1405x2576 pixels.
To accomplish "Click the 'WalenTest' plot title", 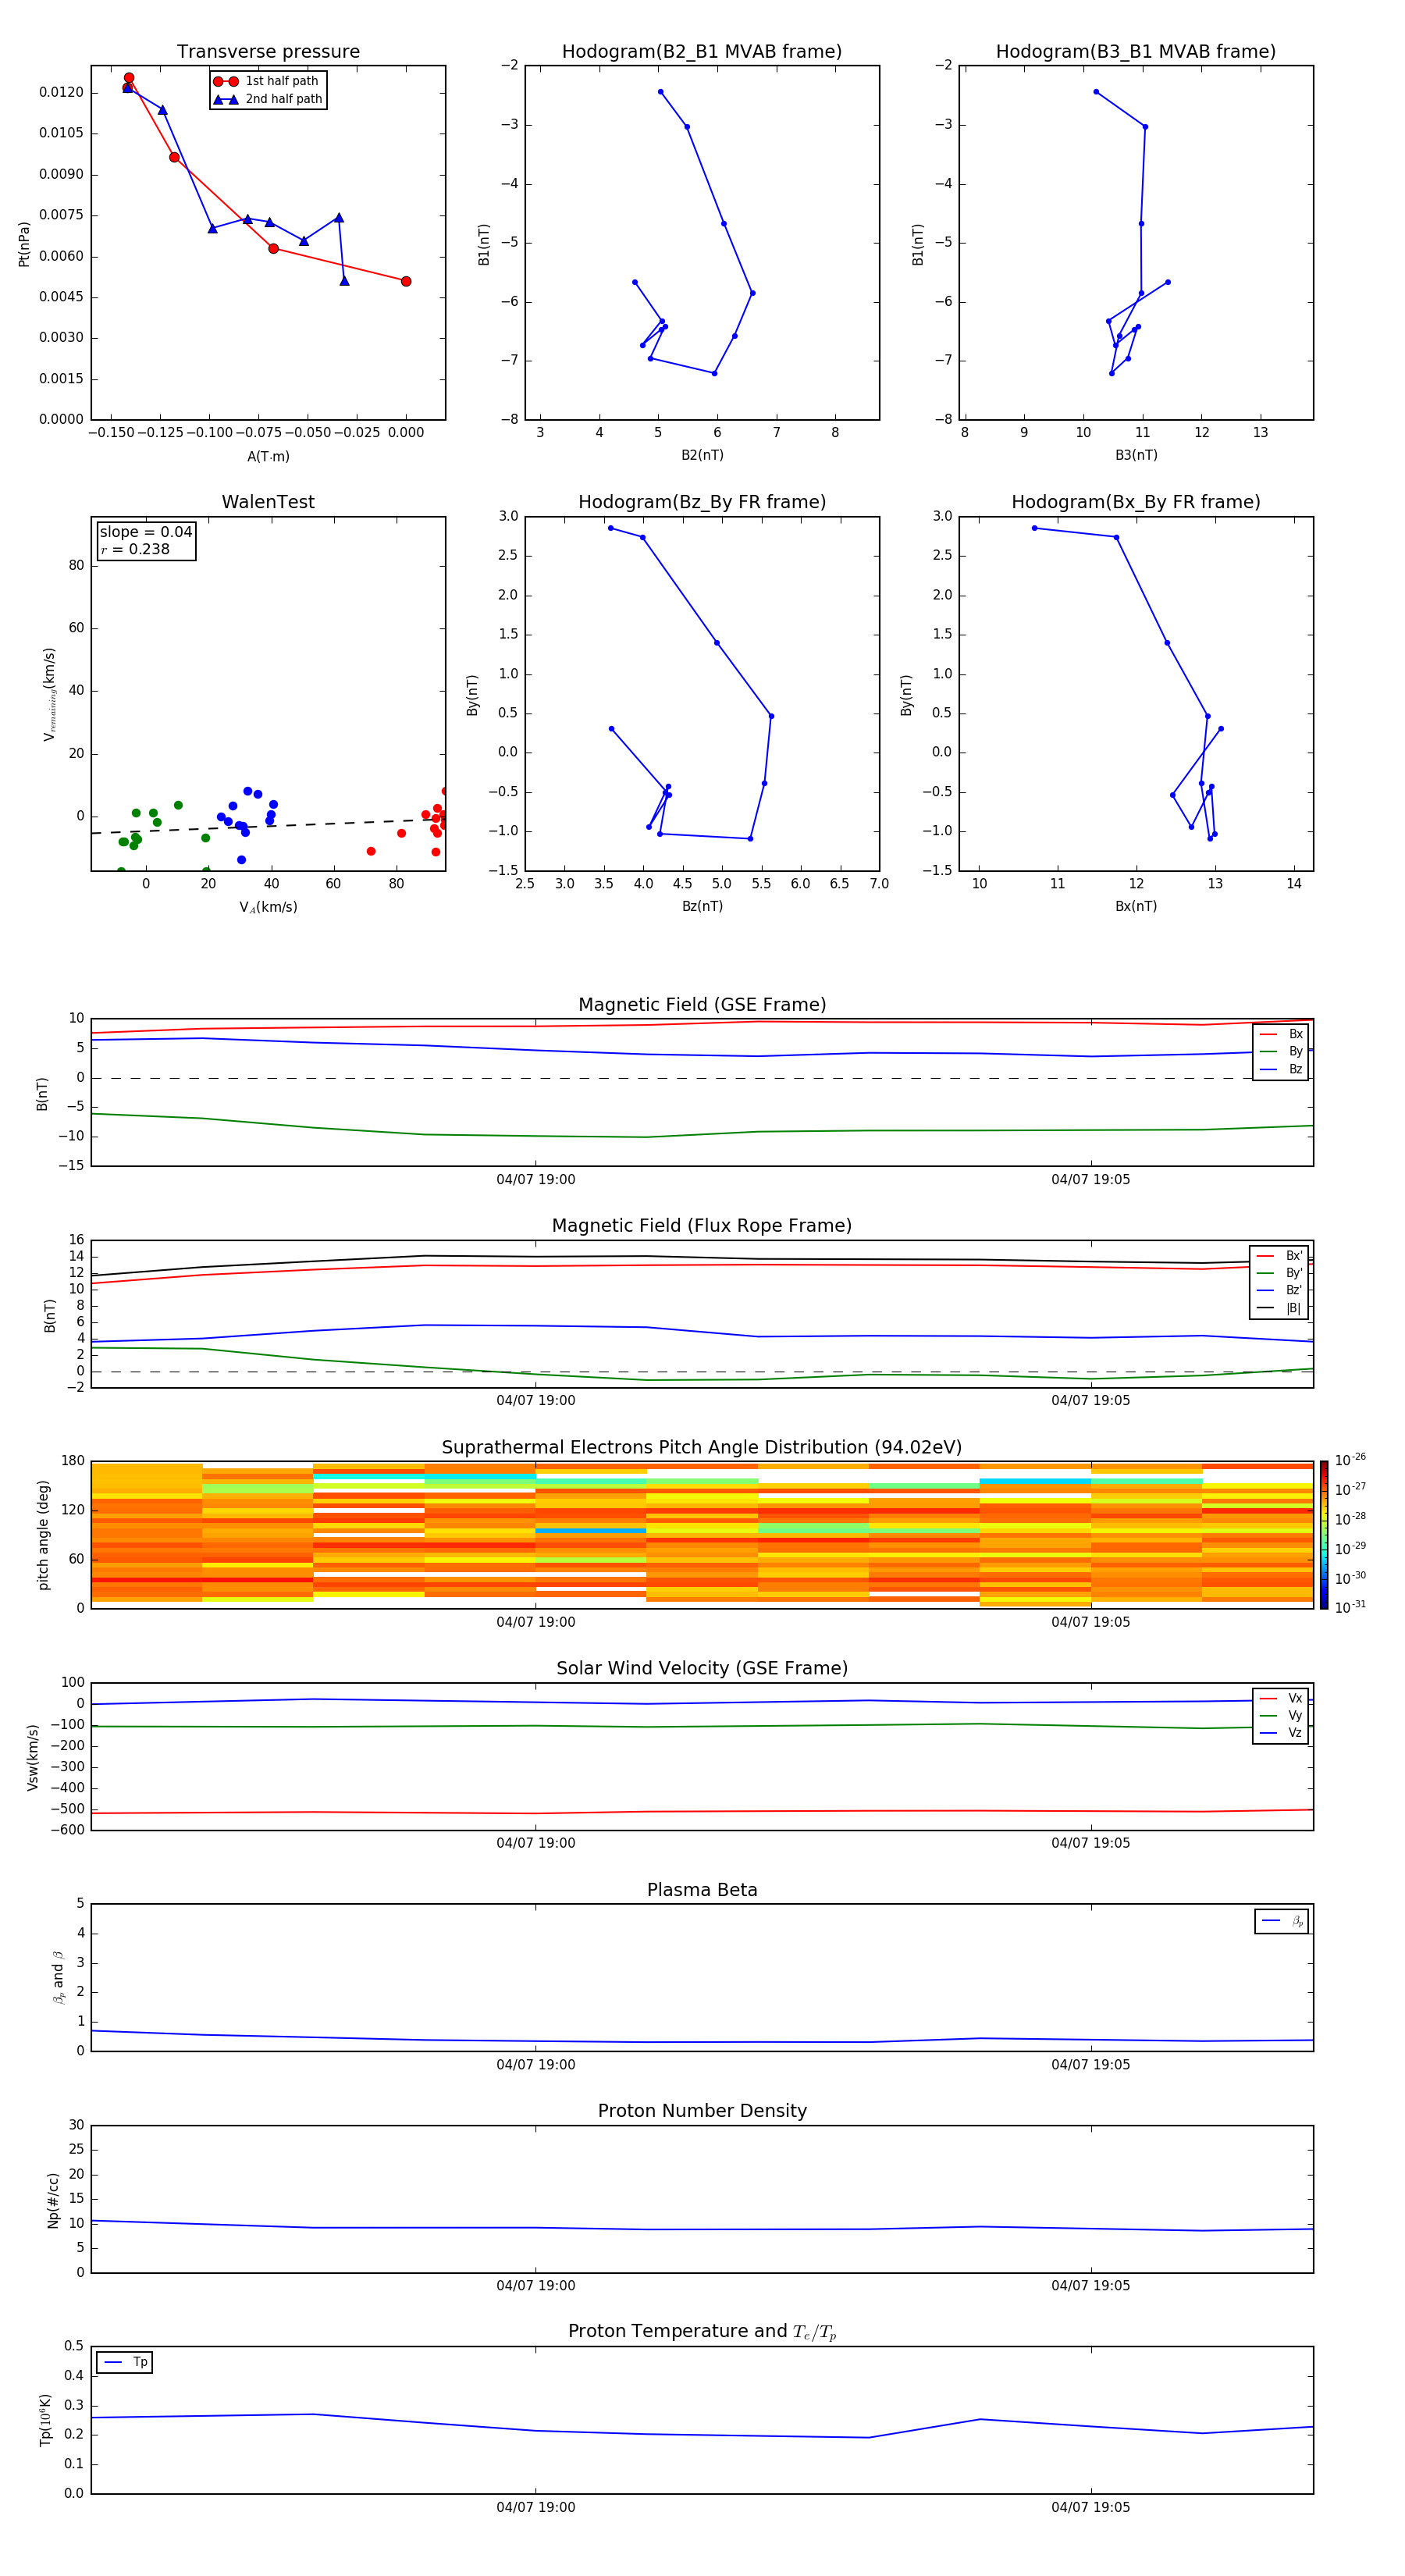I will coord(268,502).
